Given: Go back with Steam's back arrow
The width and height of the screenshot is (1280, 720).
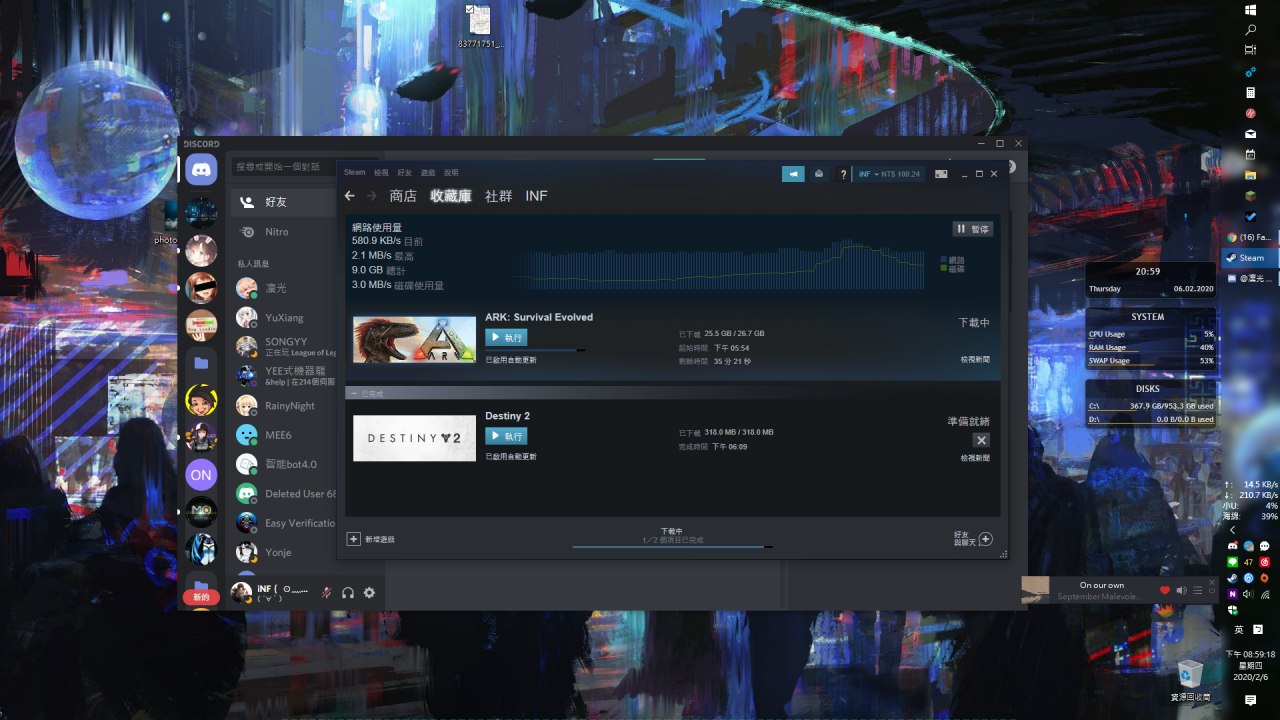Looking at the screenshot, I should pyautogui.click(x=349, y=196).
